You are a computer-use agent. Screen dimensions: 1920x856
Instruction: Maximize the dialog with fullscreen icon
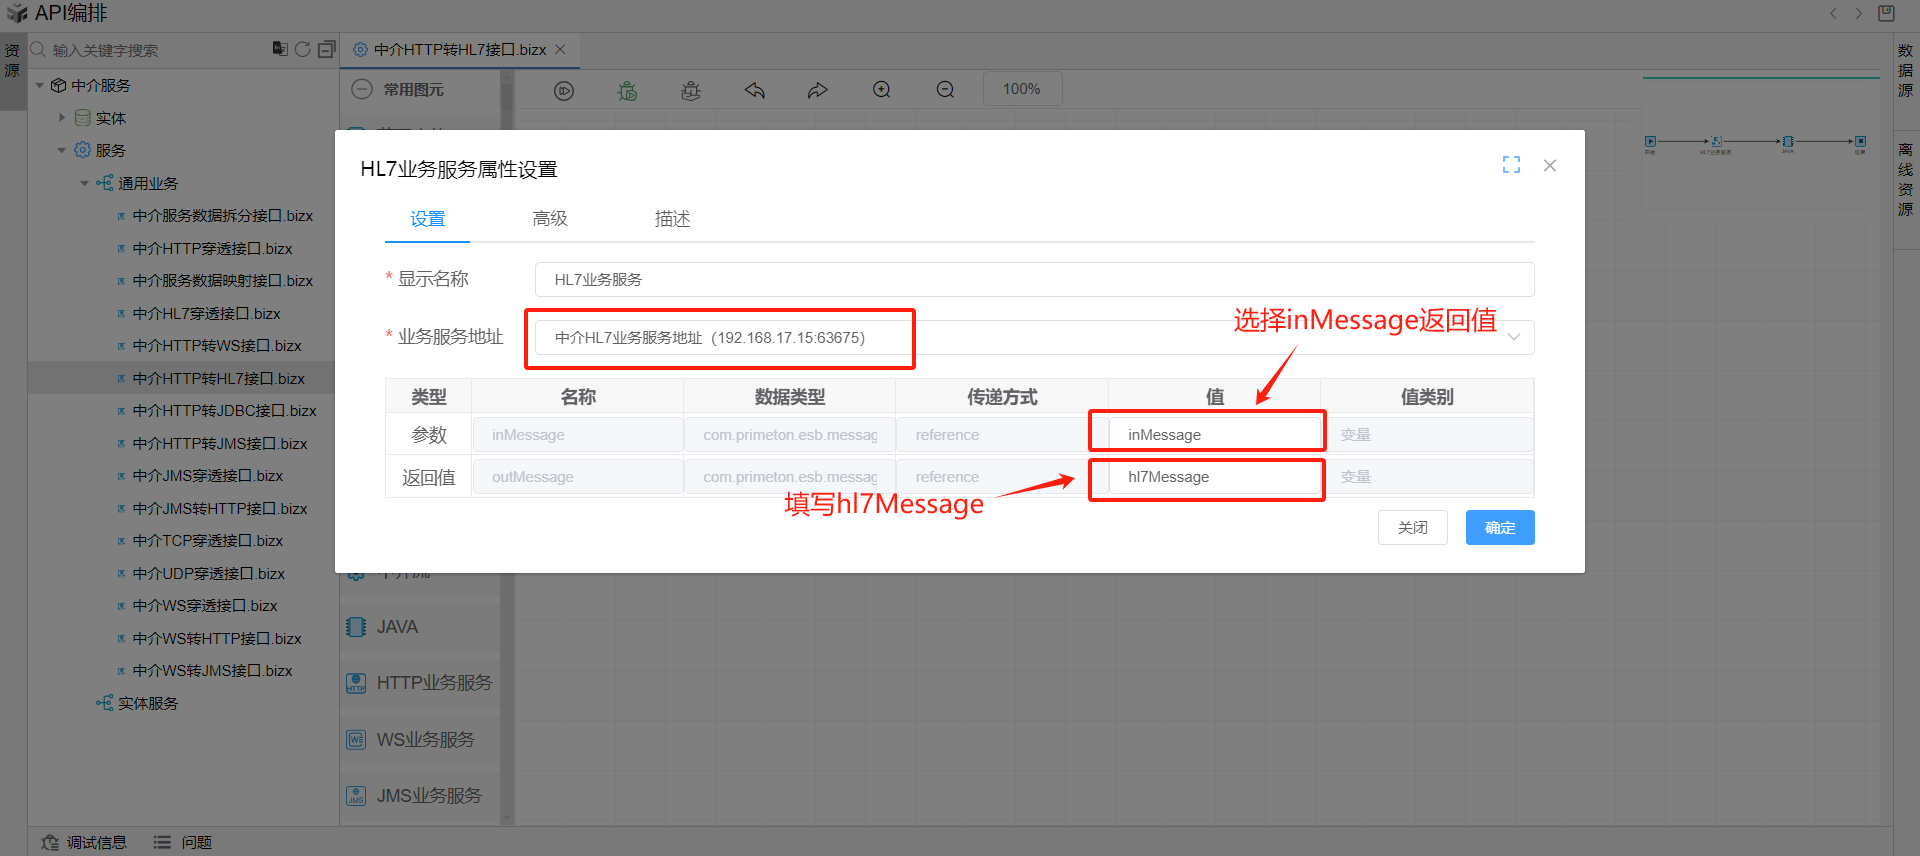pyautogui.click(x=1511, y=165)
